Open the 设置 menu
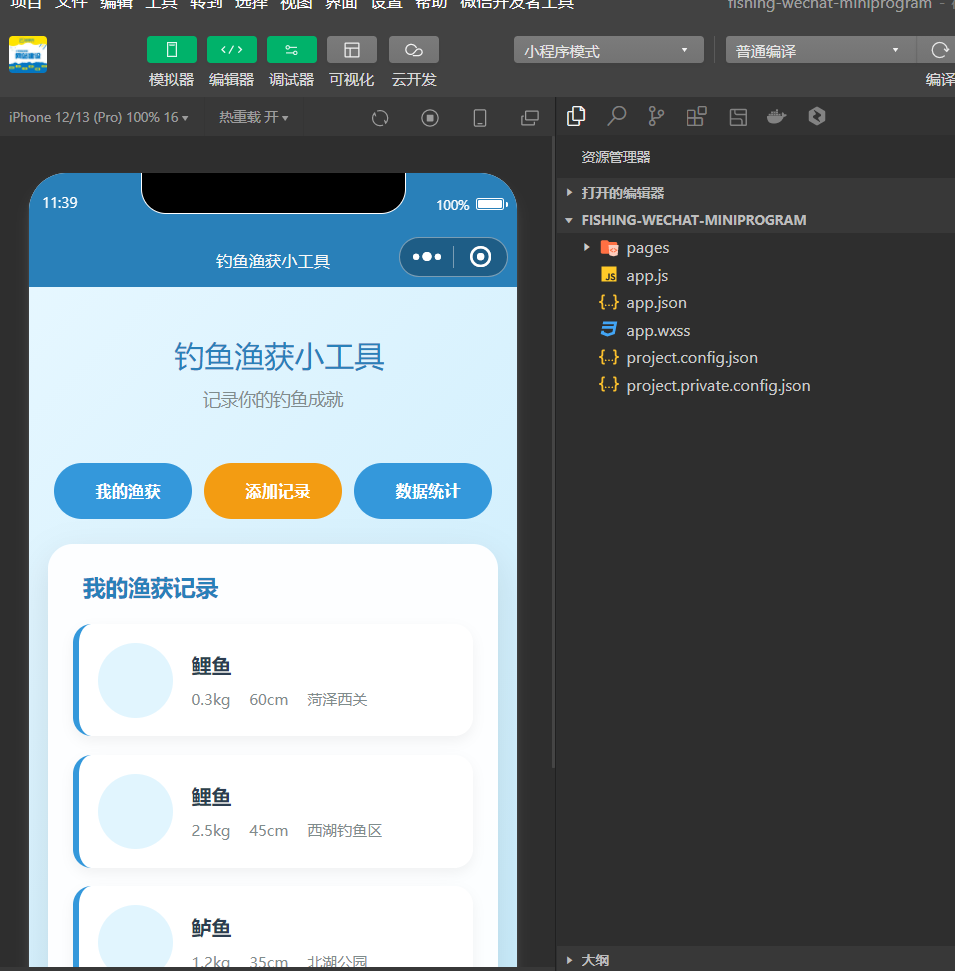The image size is (955, 971). [386, 4]
